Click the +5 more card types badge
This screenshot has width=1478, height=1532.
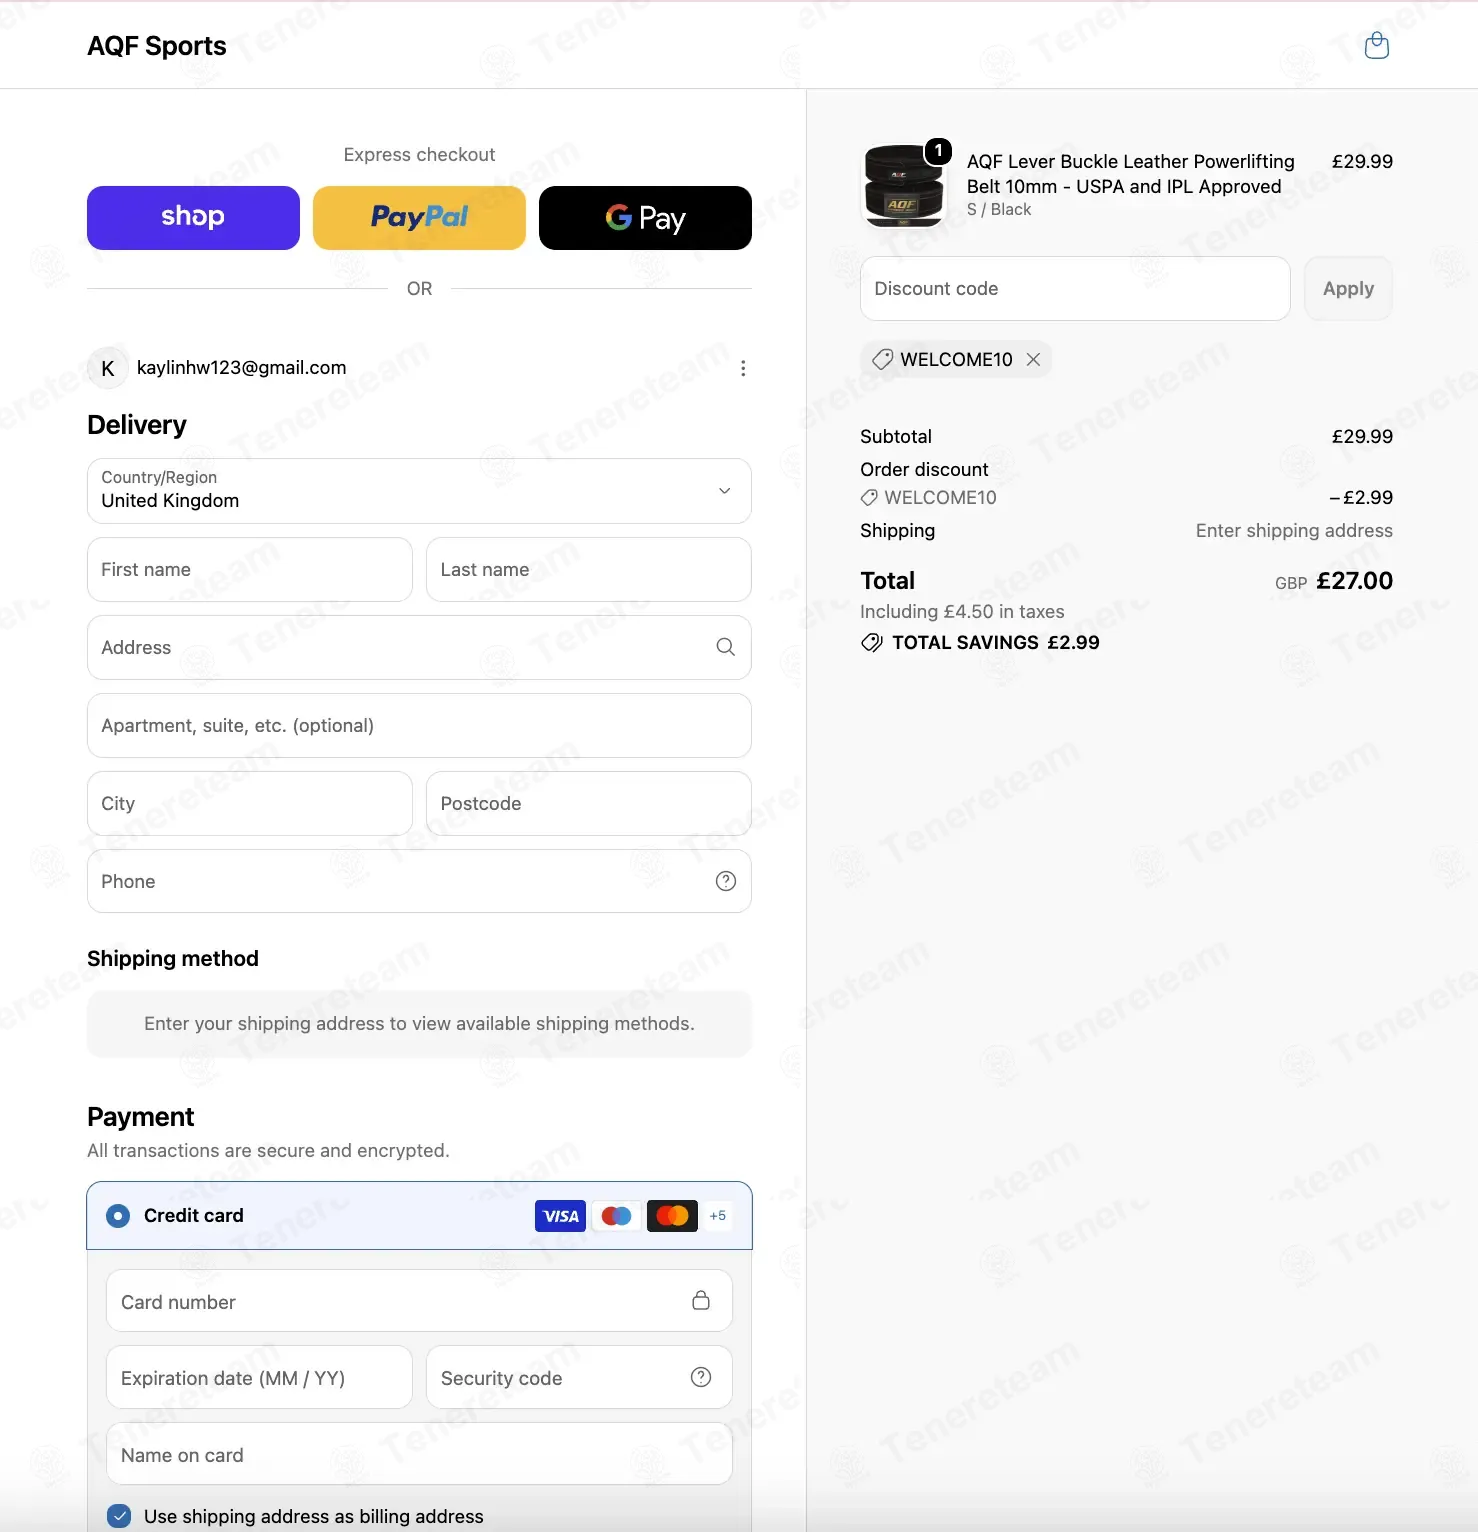[717, 1216]
